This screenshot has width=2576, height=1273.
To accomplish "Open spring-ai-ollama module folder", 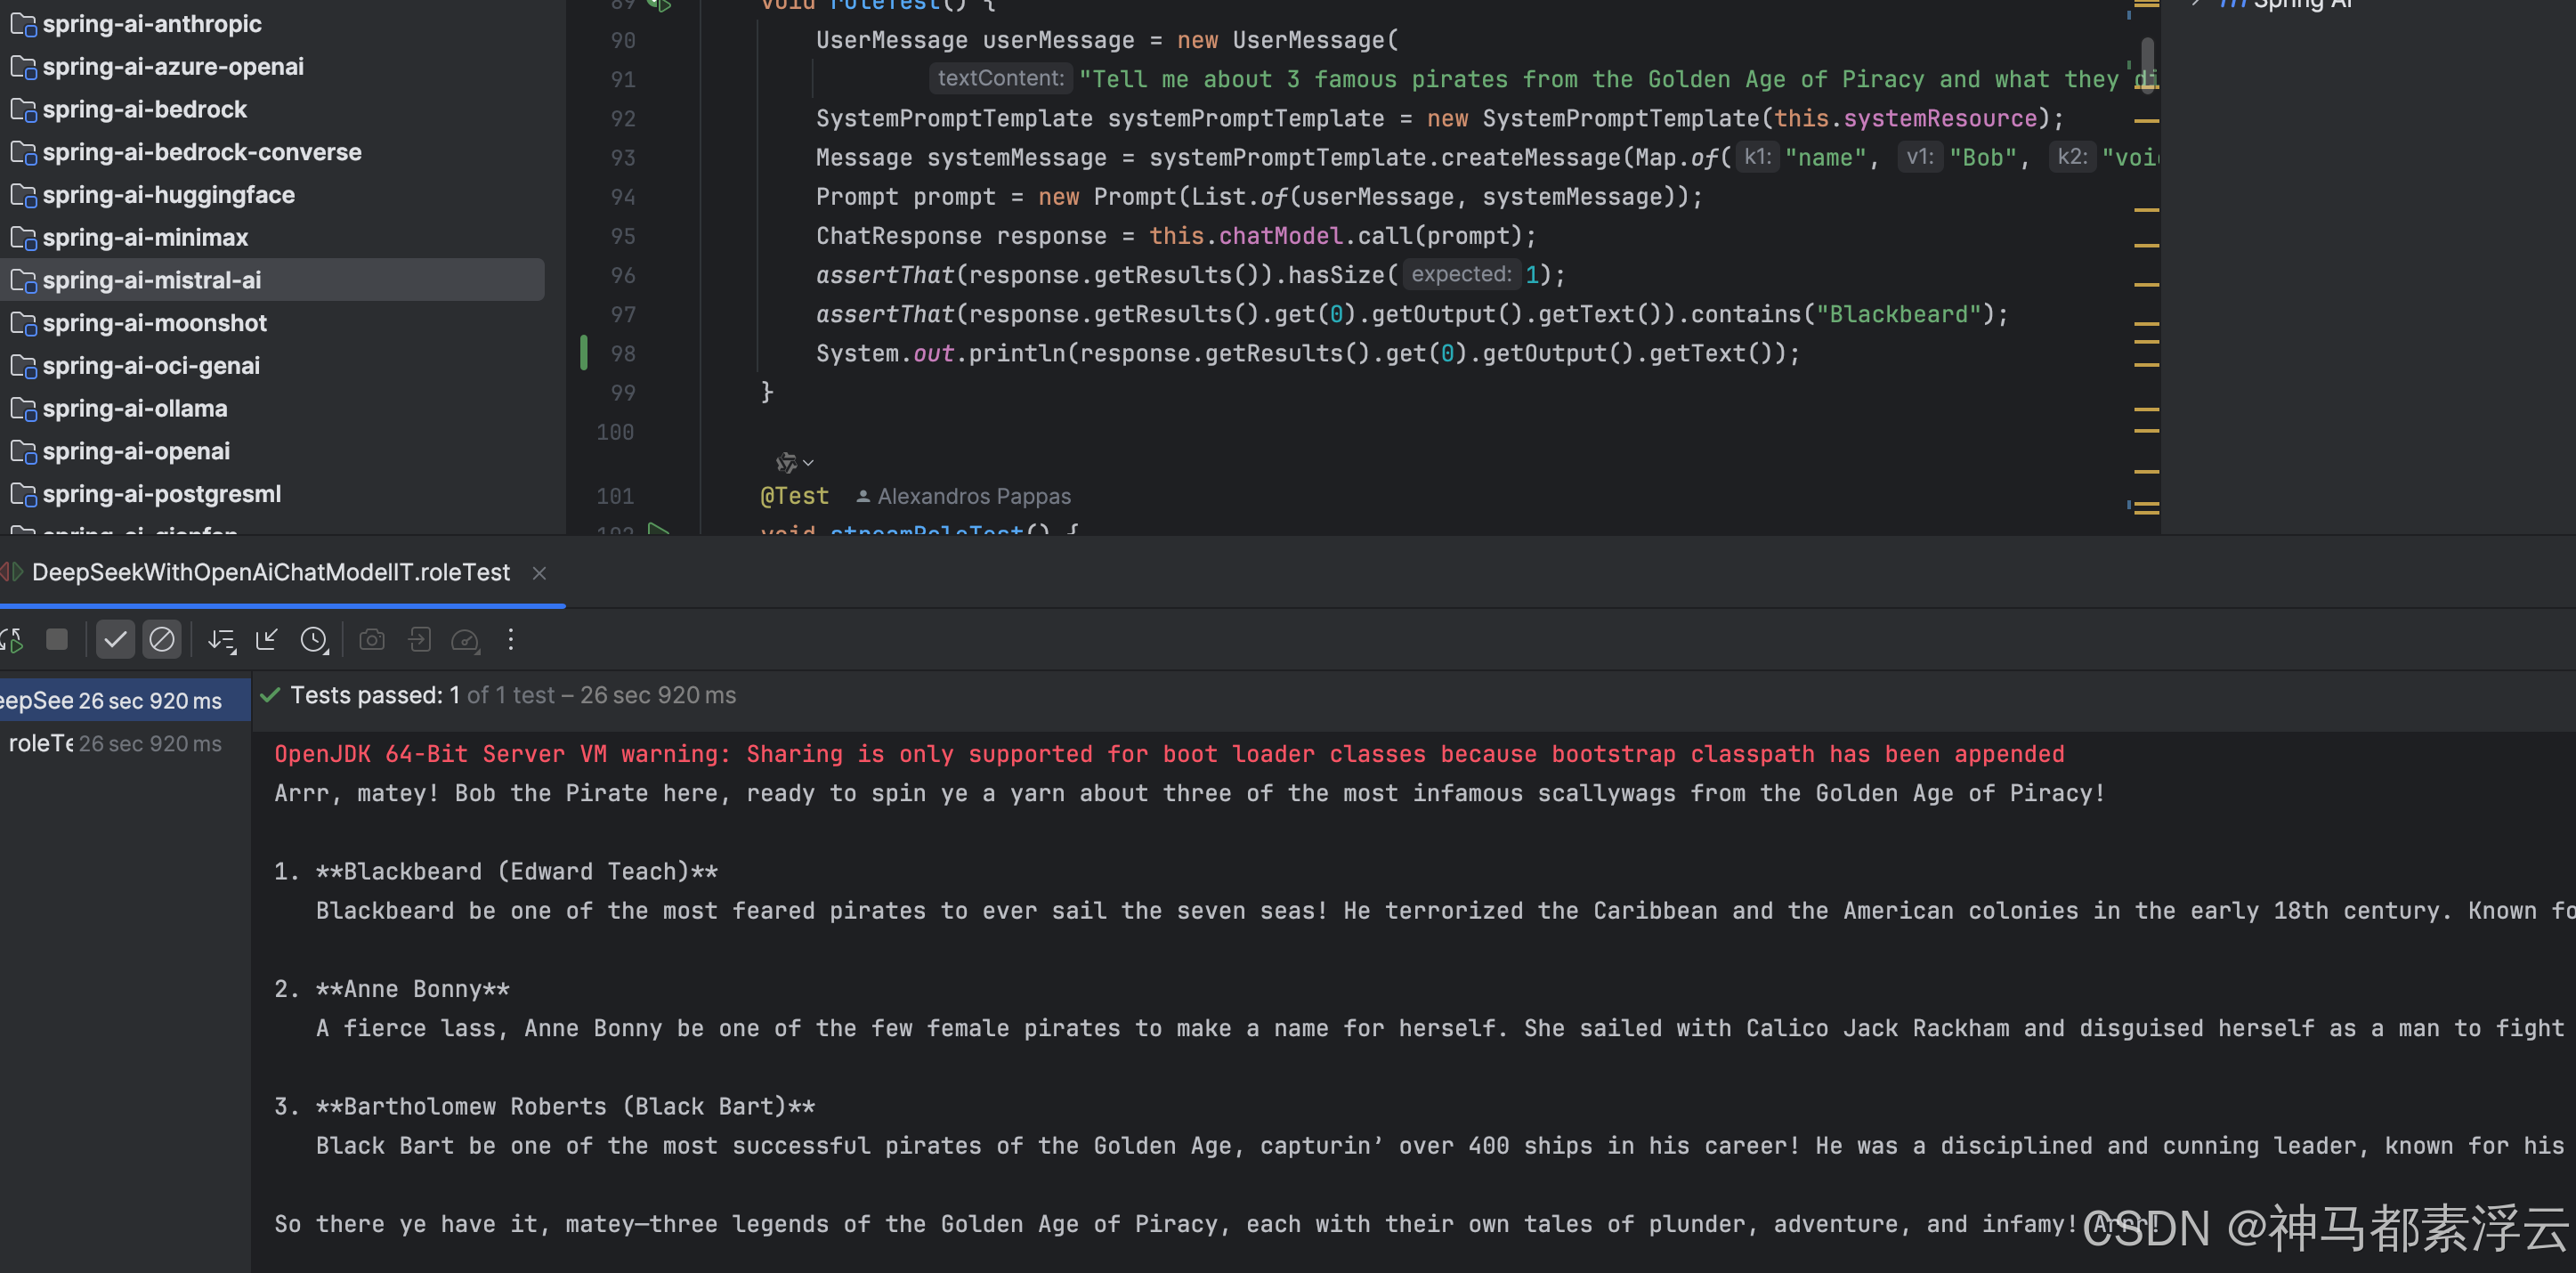I will pos(135,409).
